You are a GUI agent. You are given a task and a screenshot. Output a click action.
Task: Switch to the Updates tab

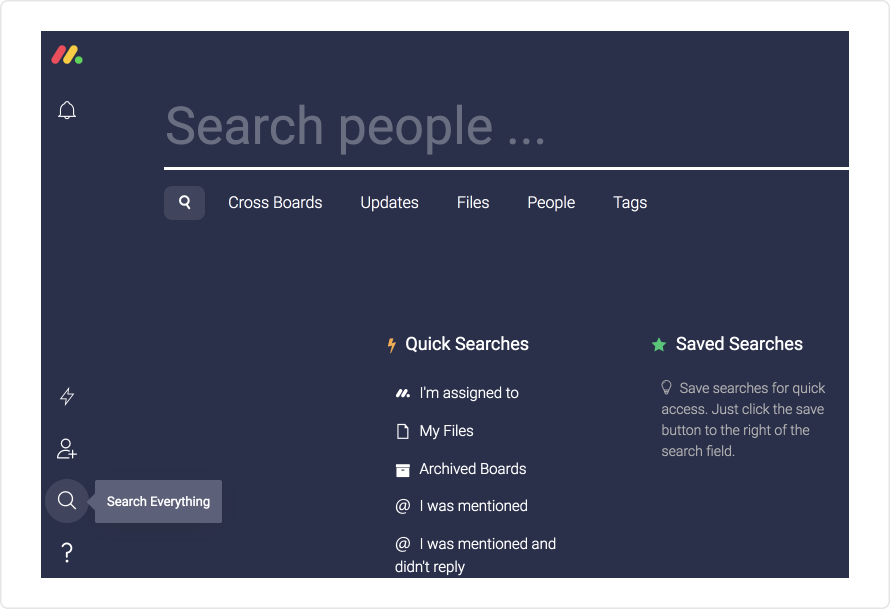point(389,203)
